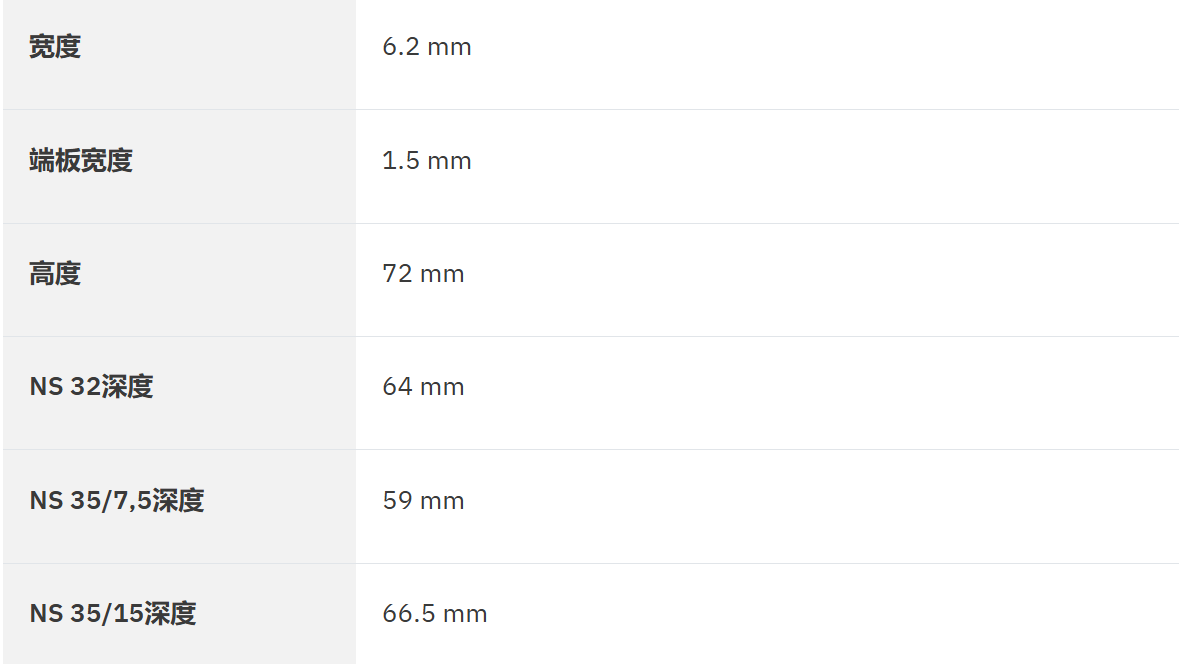This screenshot has width=1183, height=664.
Task: Select the 59 mm depth value
Action: pos(423,500)
